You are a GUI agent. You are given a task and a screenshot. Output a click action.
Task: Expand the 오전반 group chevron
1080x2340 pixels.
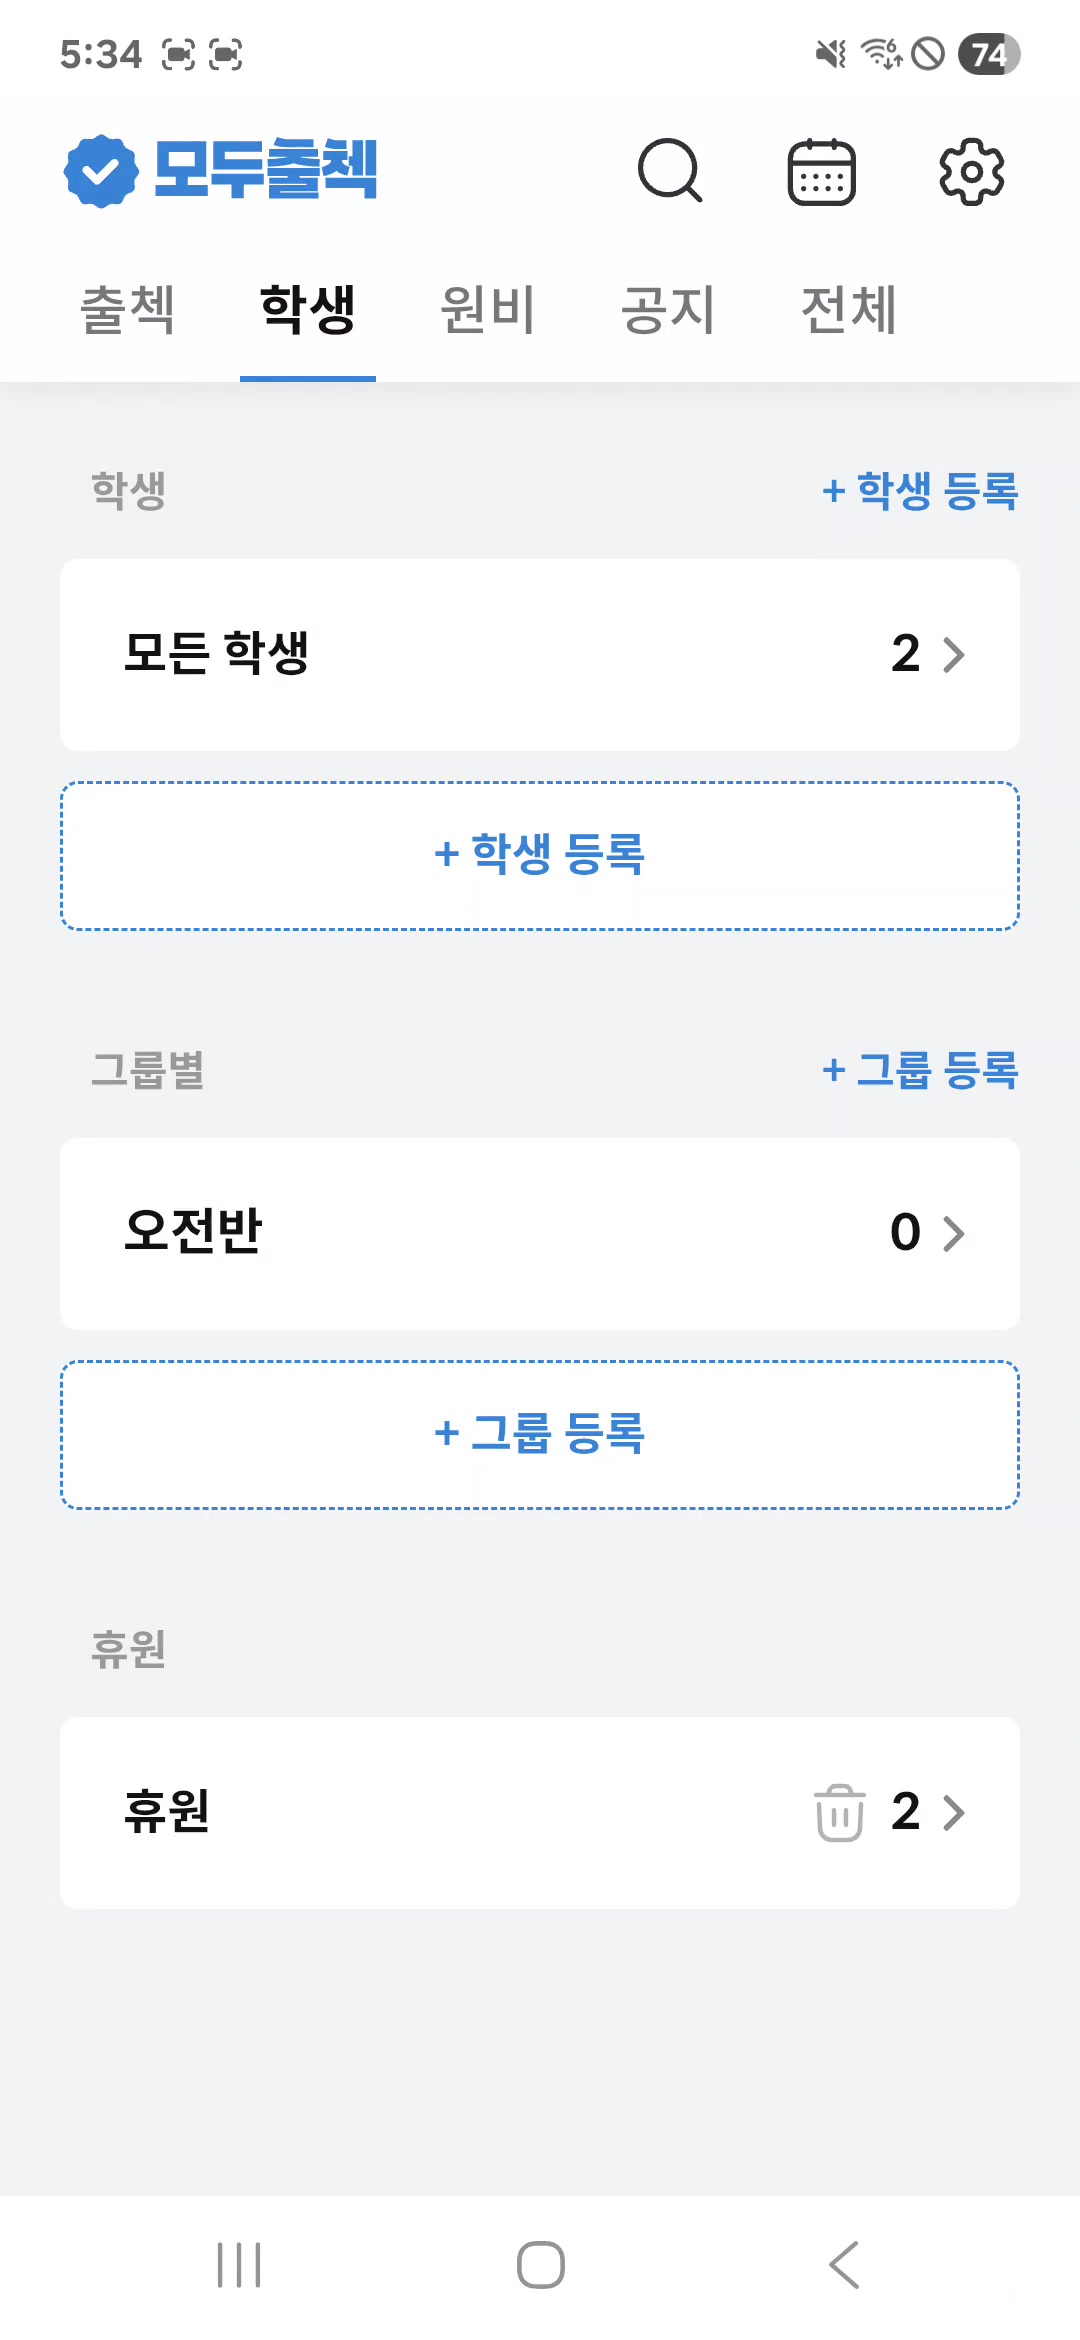coord(954,1234)
